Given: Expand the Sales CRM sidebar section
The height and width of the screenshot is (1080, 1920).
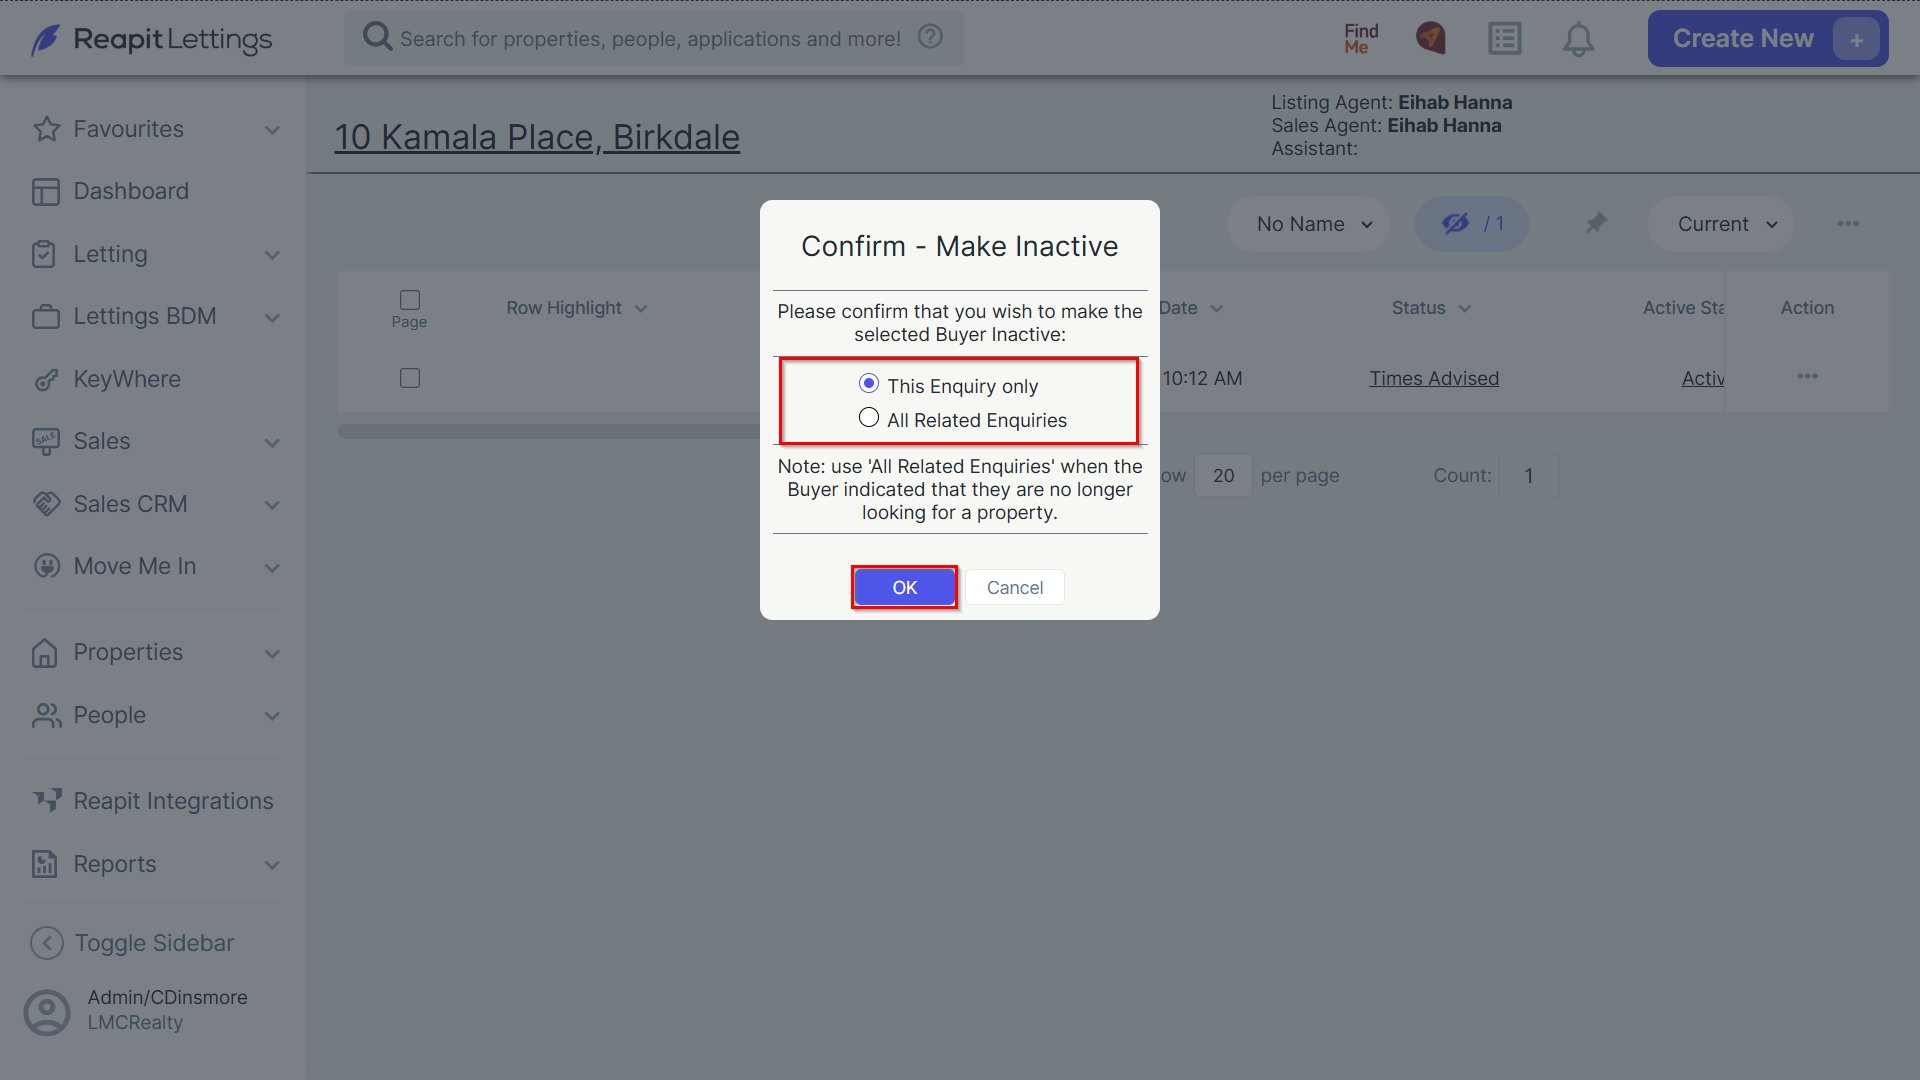Looking at the screenshot, I should click(x=155, y=504).
